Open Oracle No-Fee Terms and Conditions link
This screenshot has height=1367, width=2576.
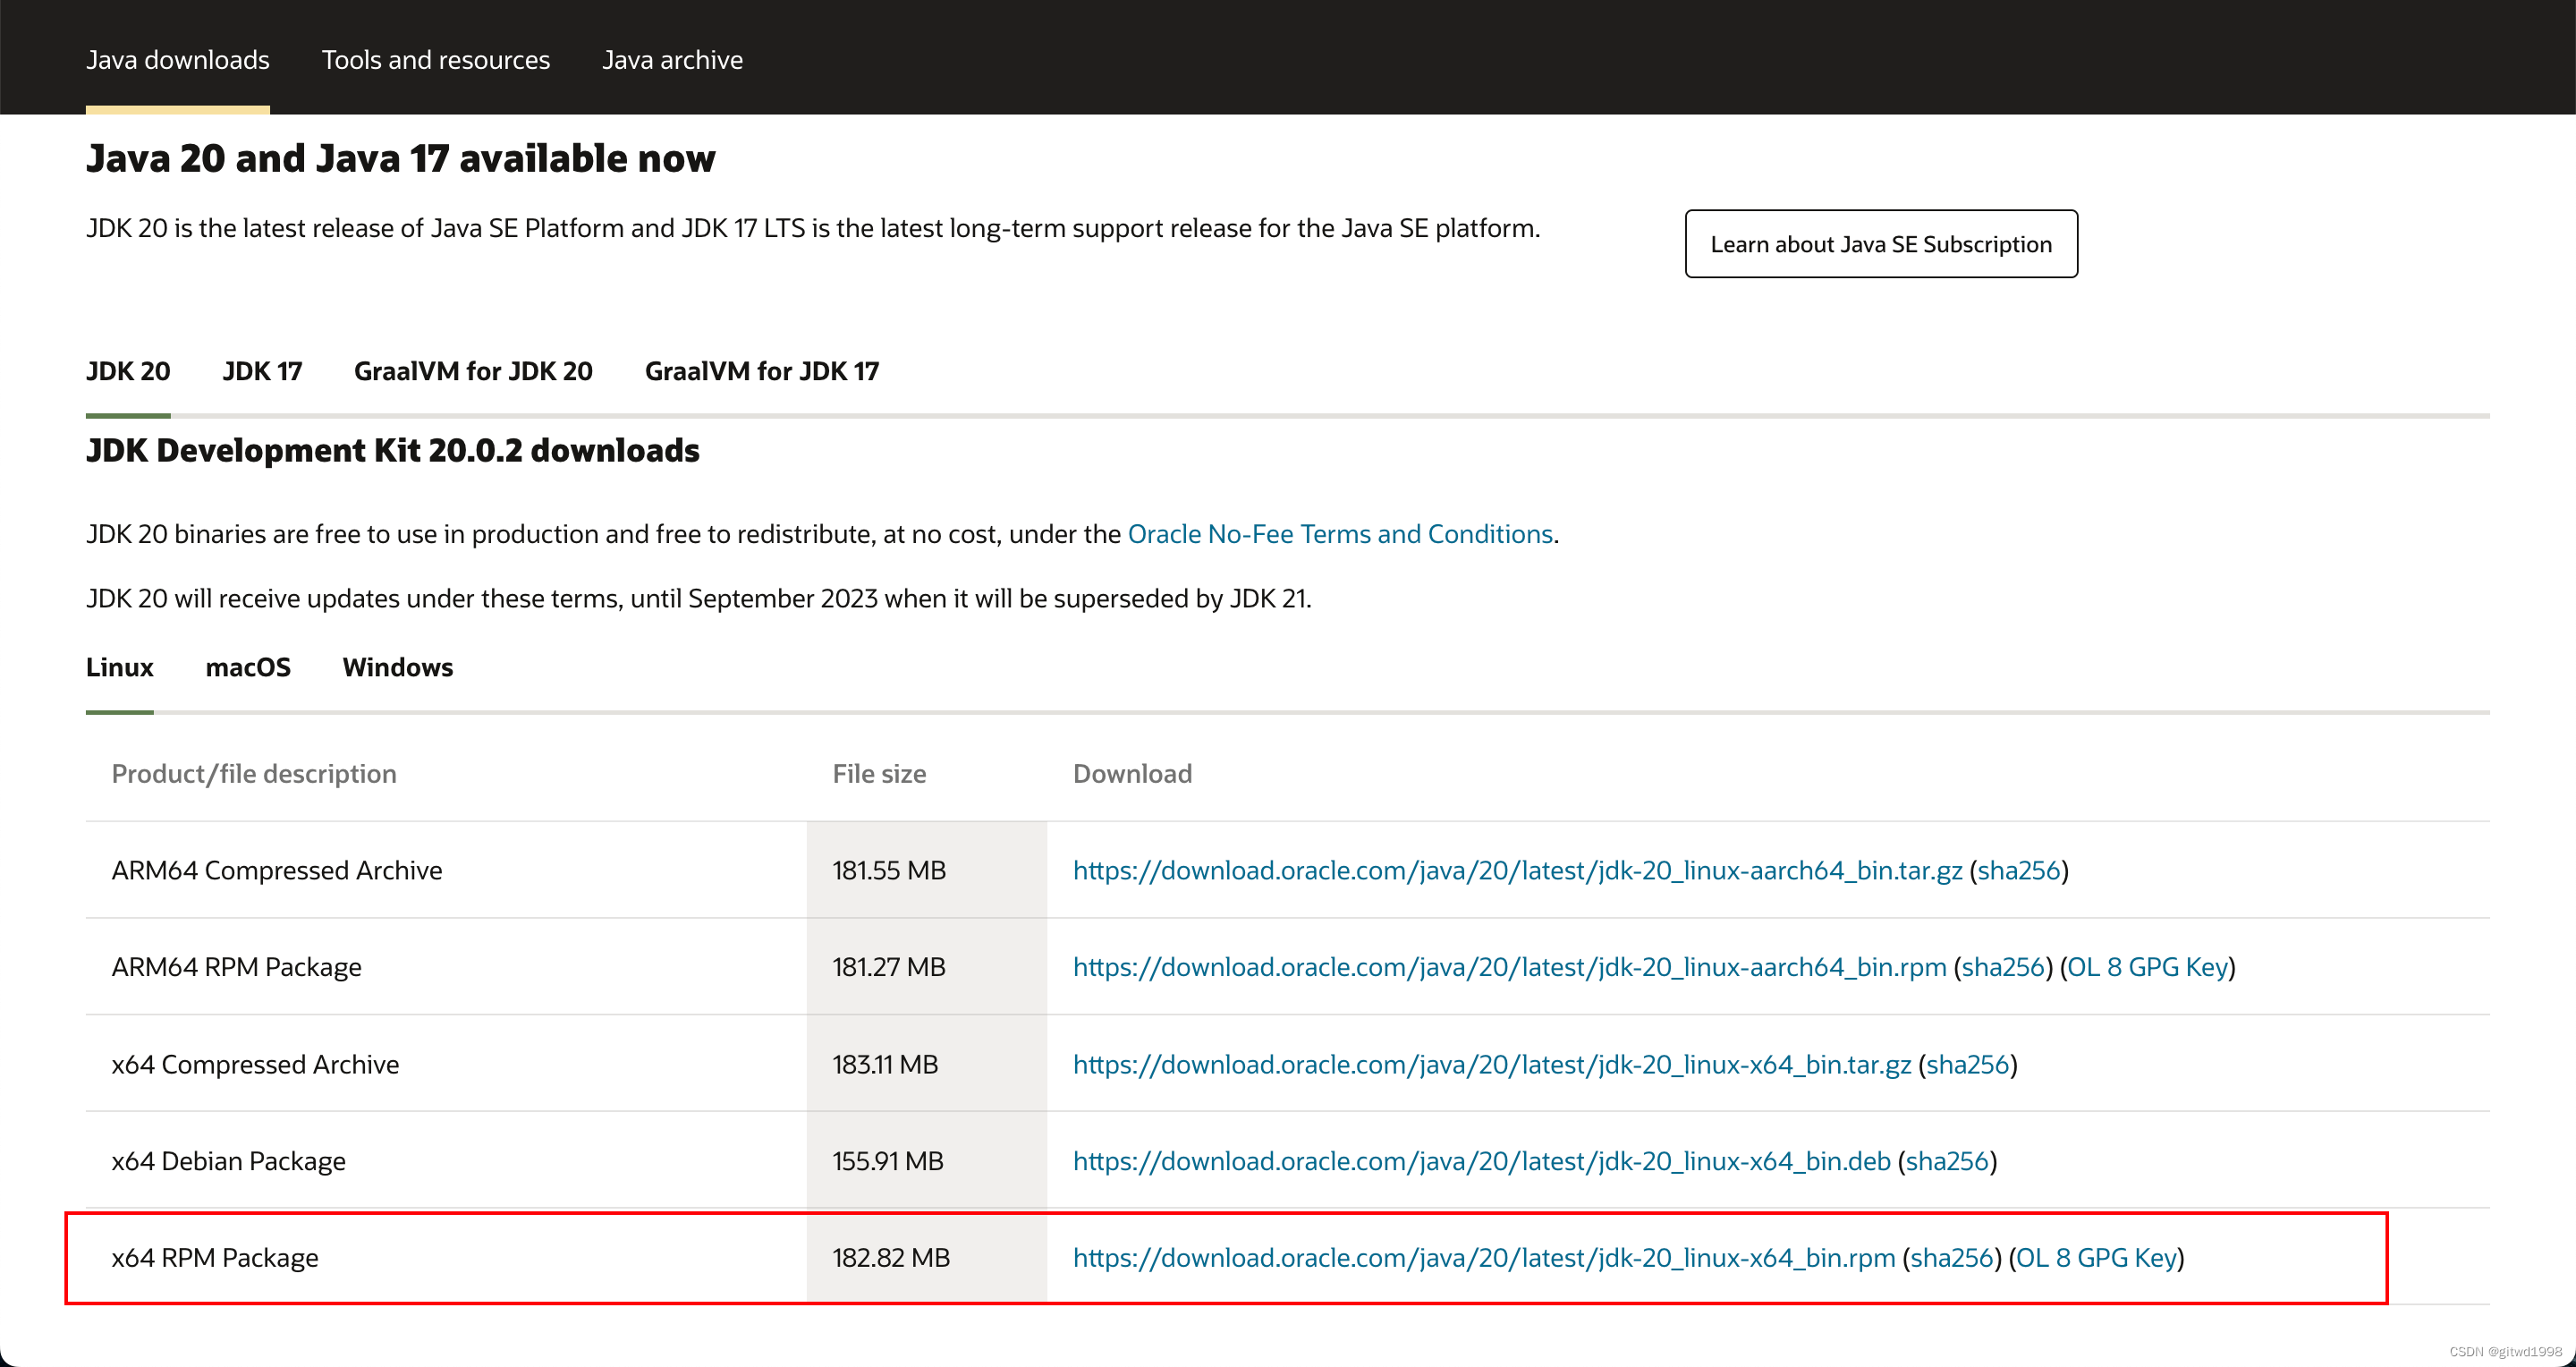[x=1340, y=534]
